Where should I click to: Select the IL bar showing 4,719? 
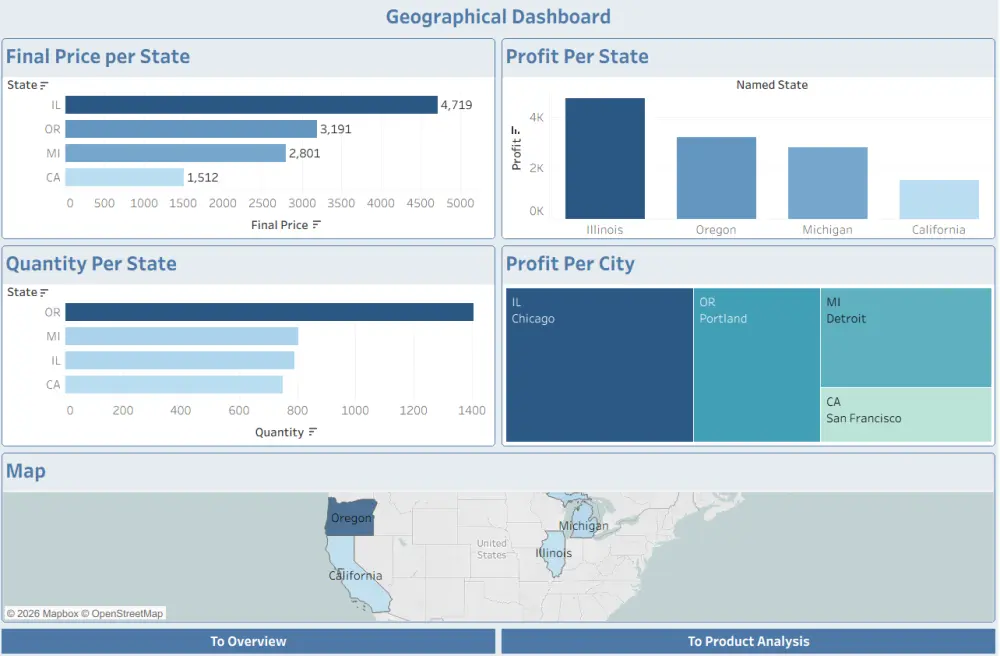tap(250, 104)
